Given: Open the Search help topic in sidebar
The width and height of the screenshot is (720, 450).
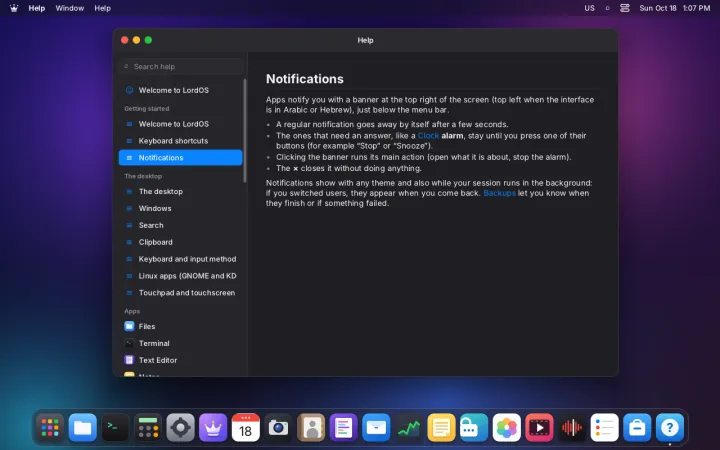Looking at the screenshot, I should tap(180, 225).
